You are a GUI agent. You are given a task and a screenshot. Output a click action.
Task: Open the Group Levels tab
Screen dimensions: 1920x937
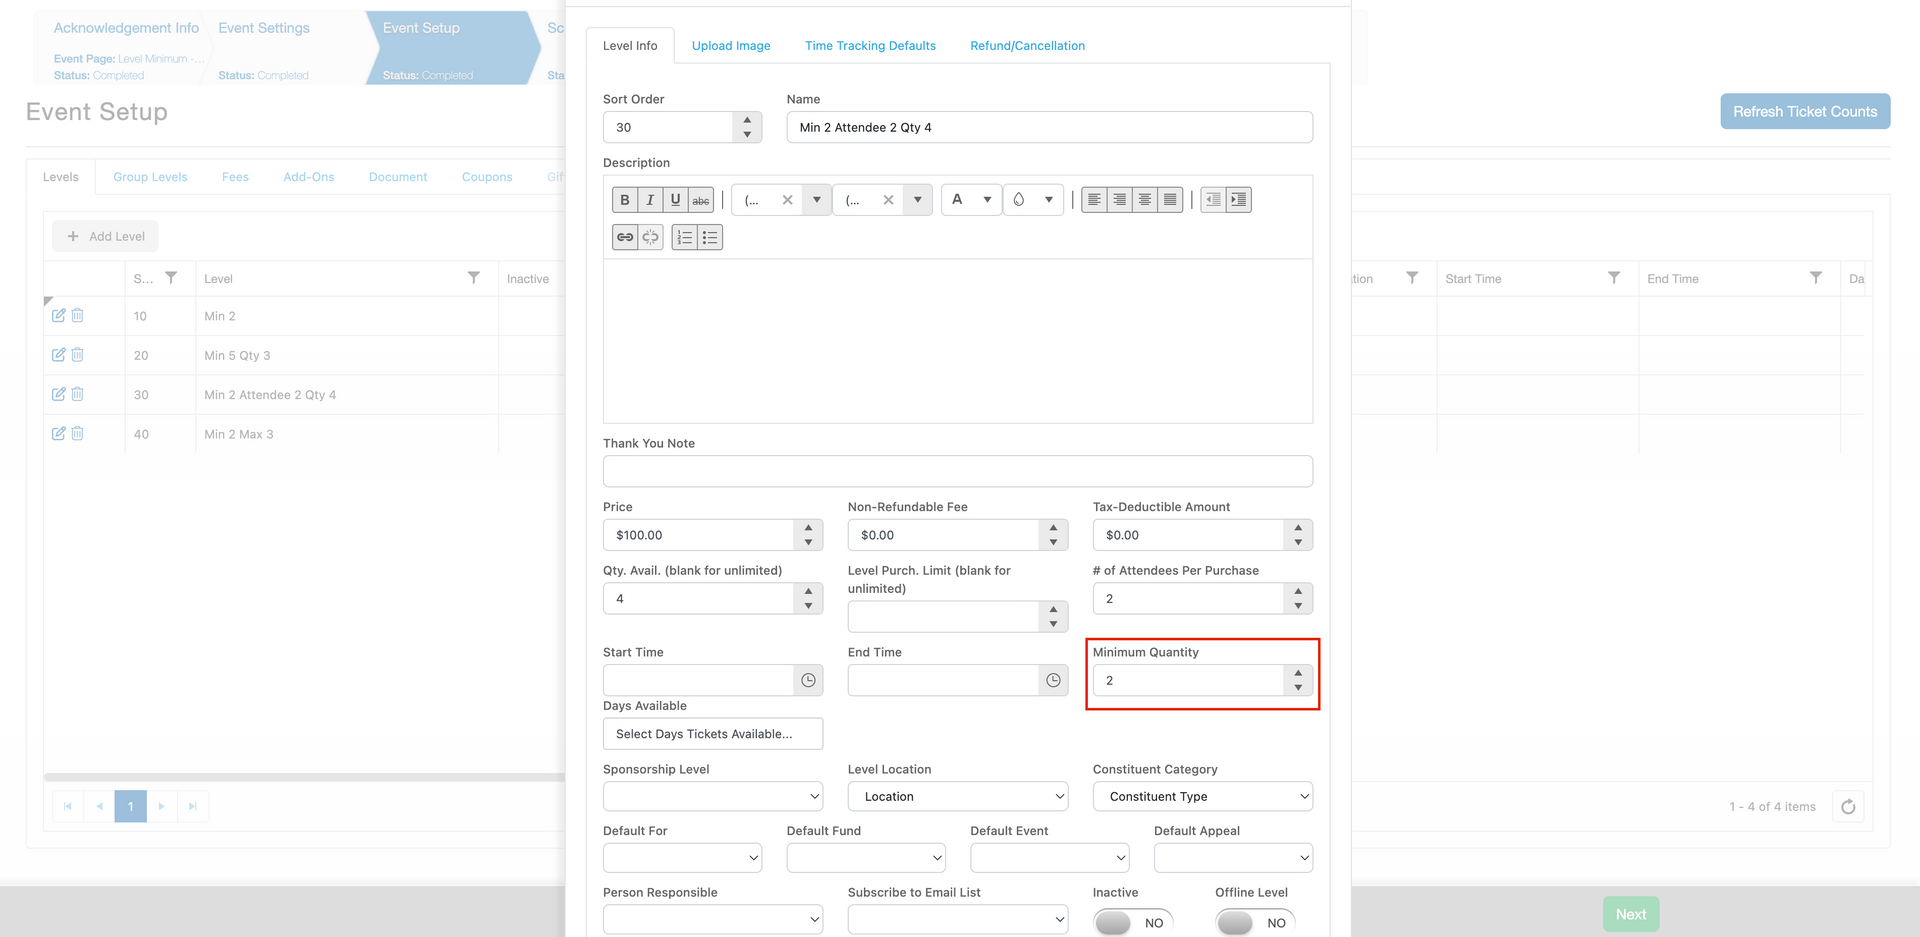[150, 177]
